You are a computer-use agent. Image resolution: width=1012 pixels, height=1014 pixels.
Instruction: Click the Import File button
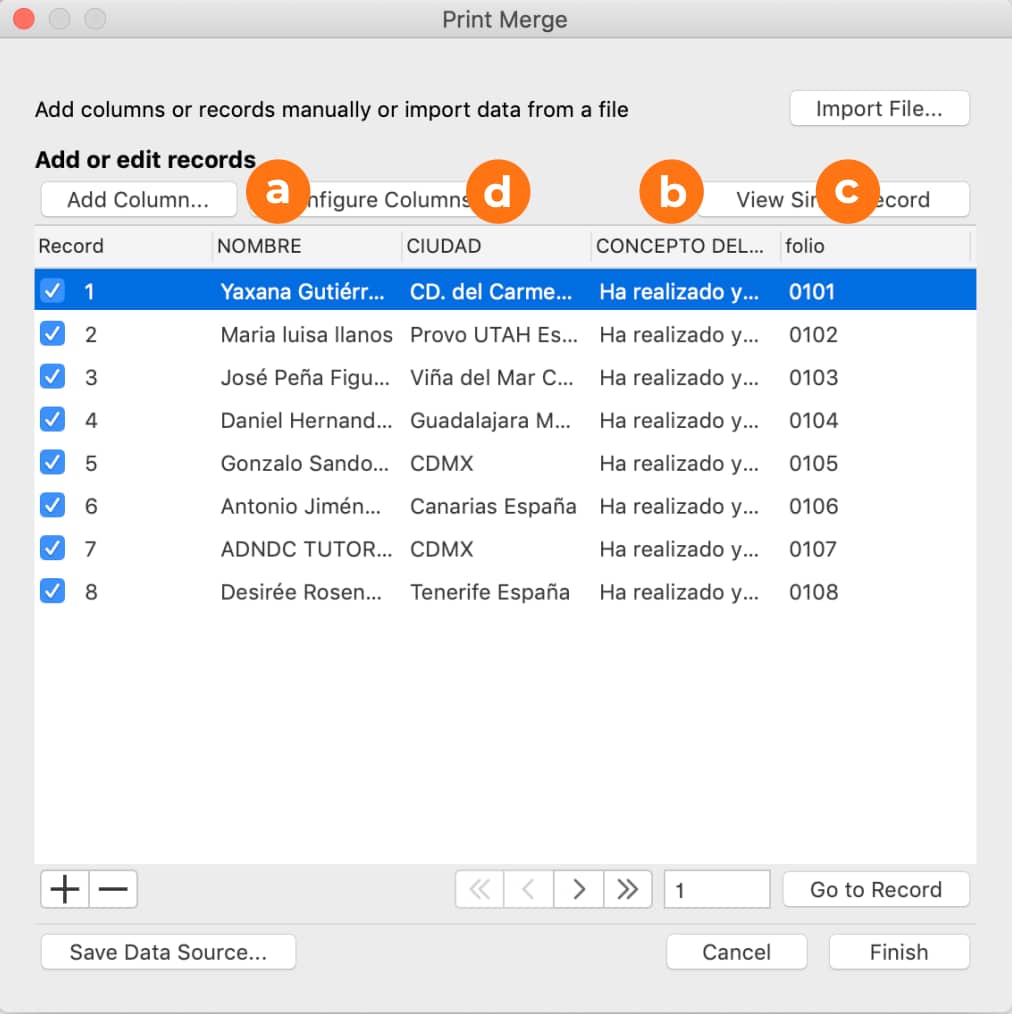[x=879, y=109]
